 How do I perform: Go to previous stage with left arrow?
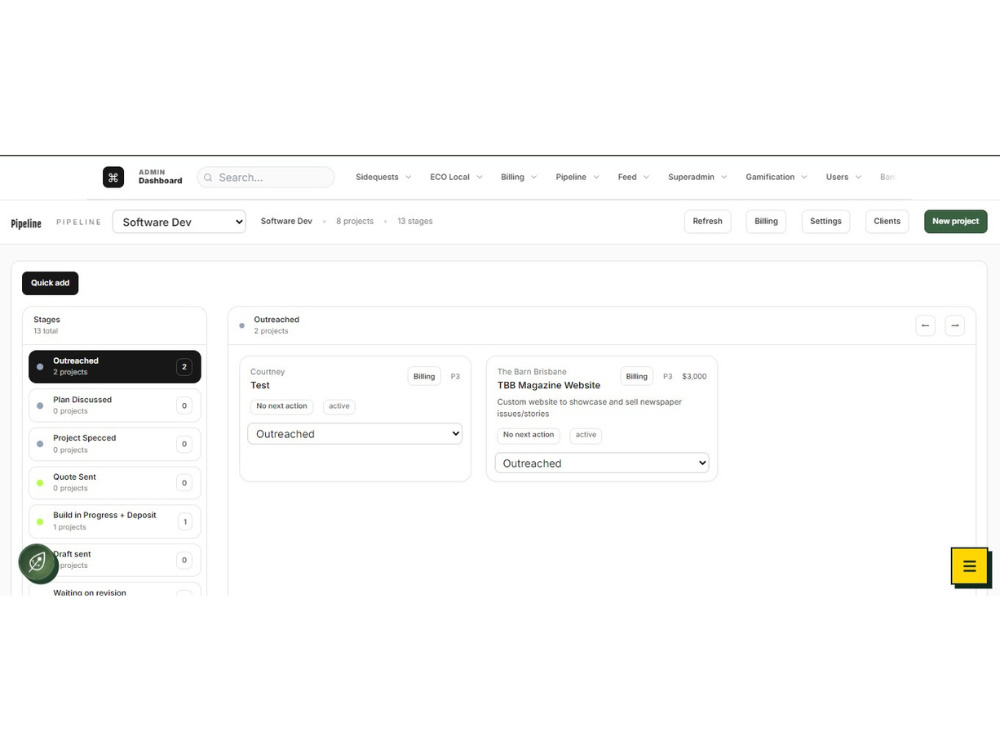(x=925, y=325)
